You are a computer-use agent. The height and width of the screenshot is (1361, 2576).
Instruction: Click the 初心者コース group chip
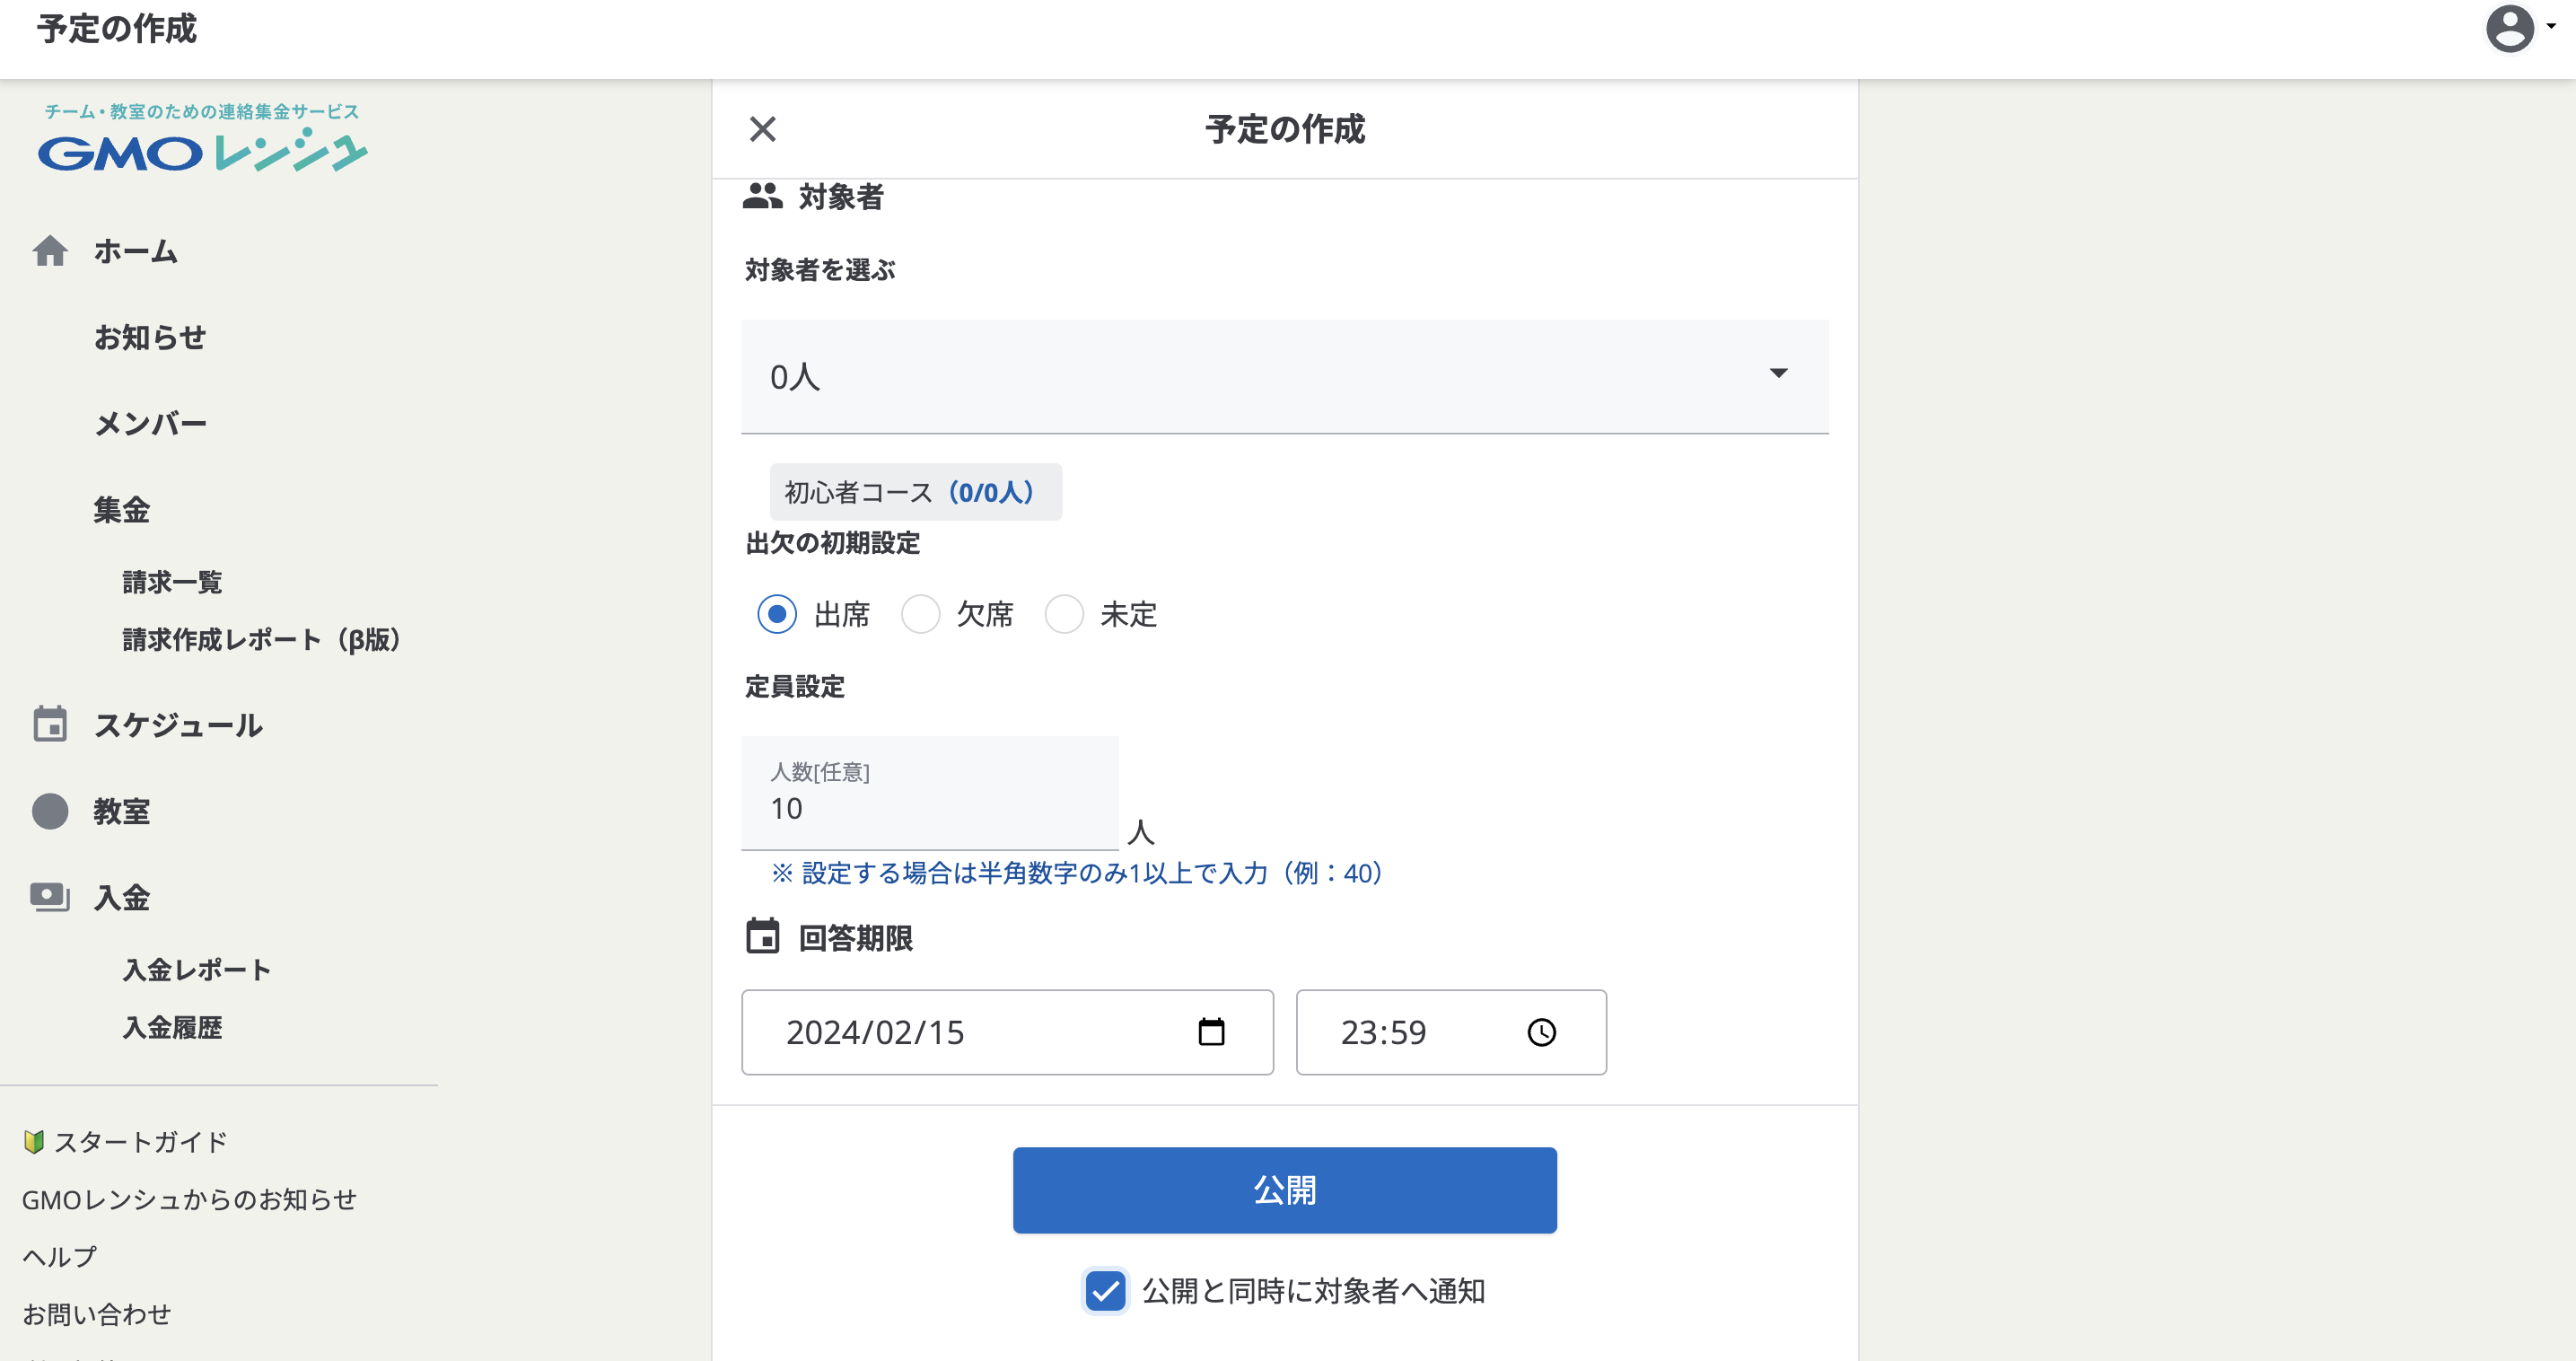coord(915,492)
